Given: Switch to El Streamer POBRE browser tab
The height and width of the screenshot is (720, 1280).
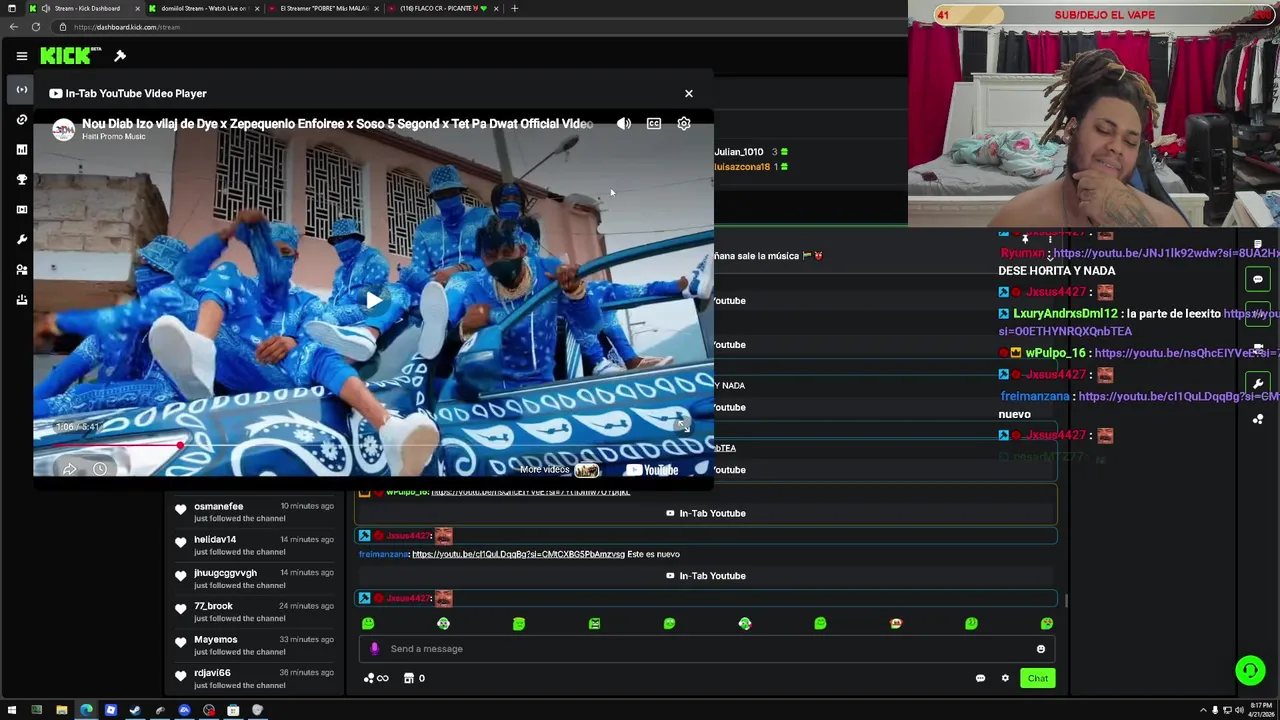Looking at the screenshot, I should (324, 8).
